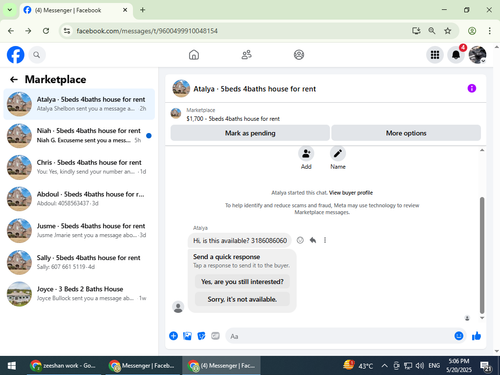Open Chrome profile icon
The width and height of the screenshot is (500, 375).
point(472,31)
